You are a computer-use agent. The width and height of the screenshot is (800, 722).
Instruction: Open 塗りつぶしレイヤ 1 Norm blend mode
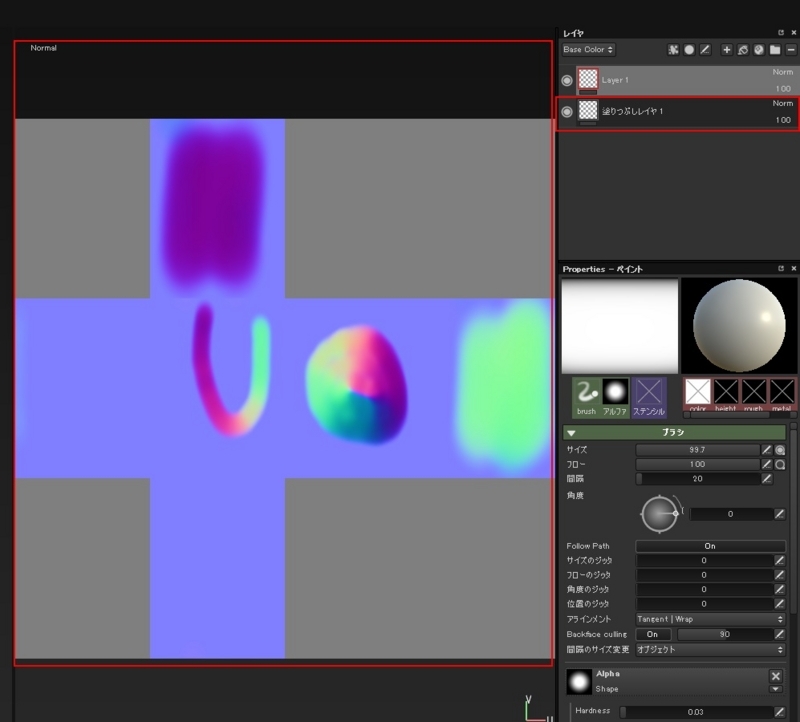coord(783,103)
